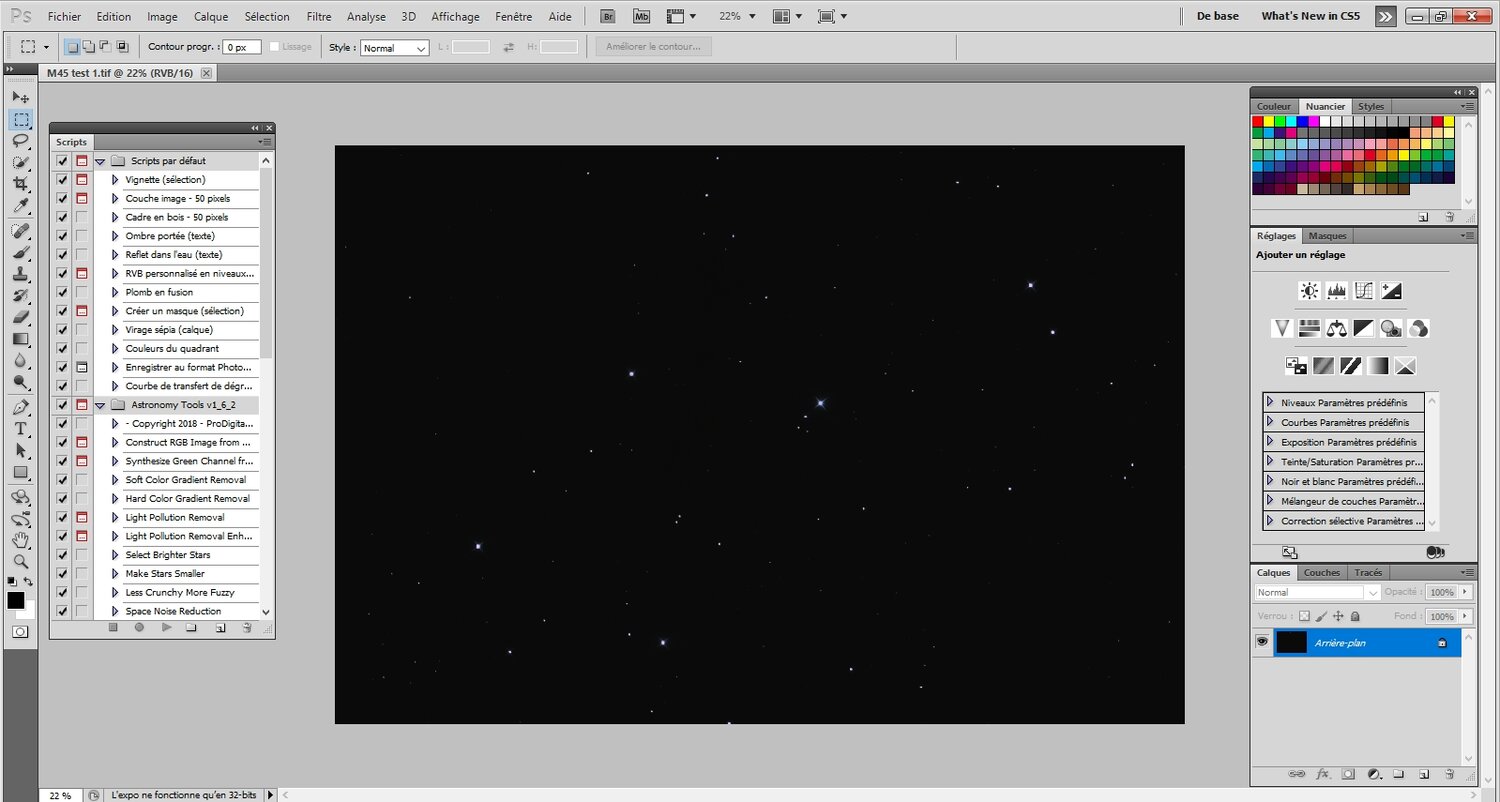Add an Exposure adjustment layer
This screenshot has width=1500, height=802.
1391,291
